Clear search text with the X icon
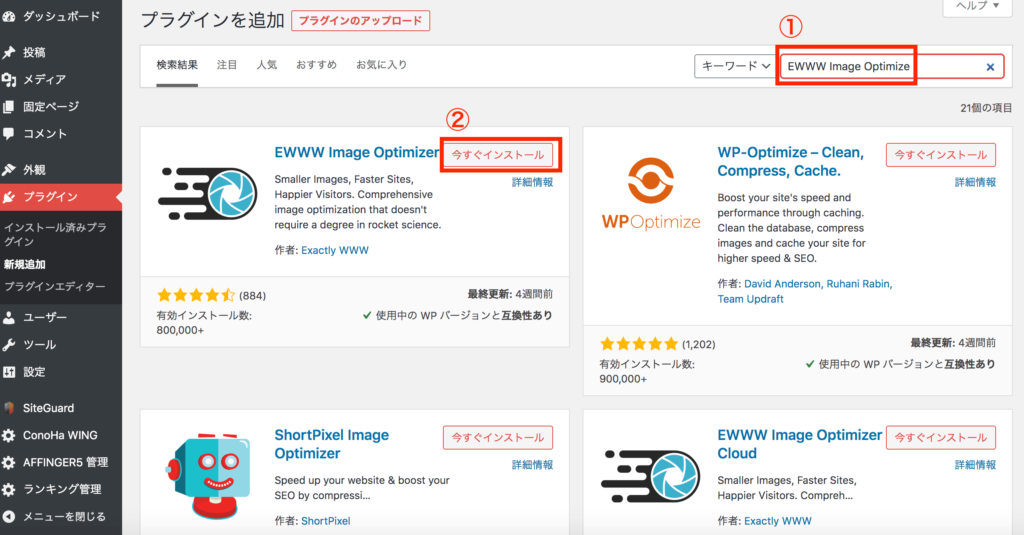The height and width of the screenshot is (535, 1024). click(x=990, y=67)
